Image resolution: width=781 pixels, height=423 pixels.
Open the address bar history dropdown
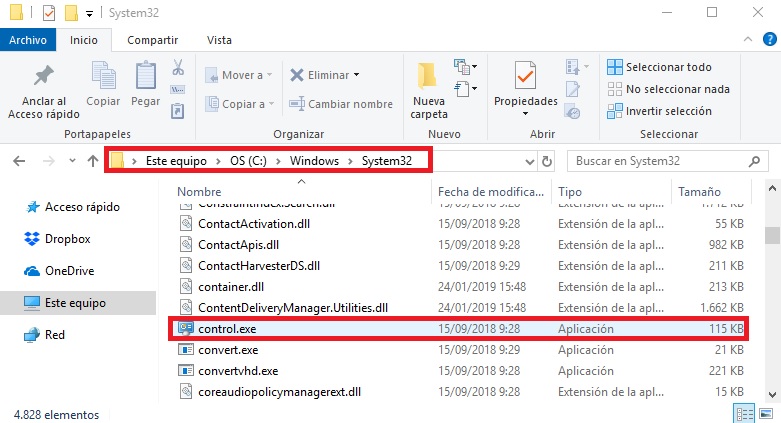point(527,160)
